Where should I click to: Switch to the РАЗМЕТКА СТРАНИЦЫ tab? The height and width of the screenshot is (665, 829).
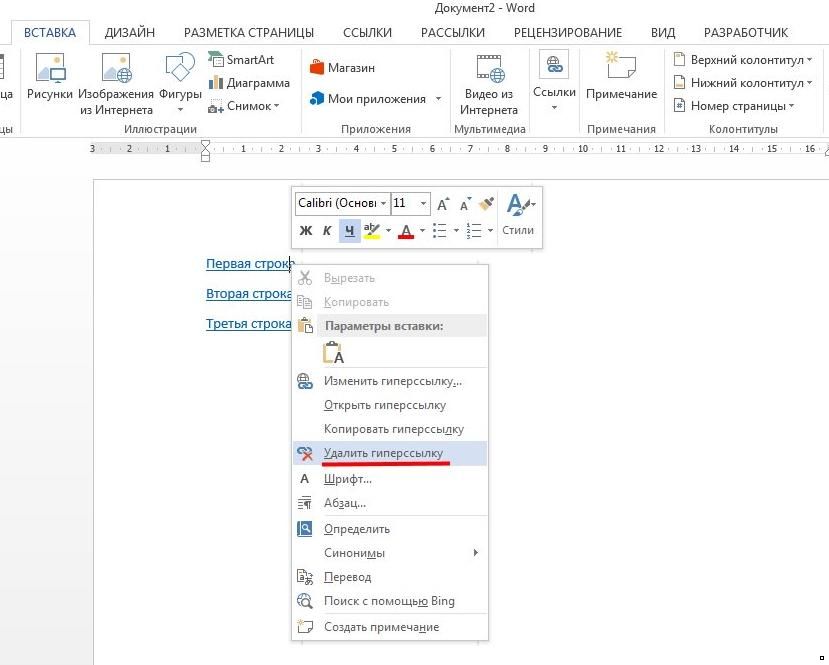pos(249,33)
